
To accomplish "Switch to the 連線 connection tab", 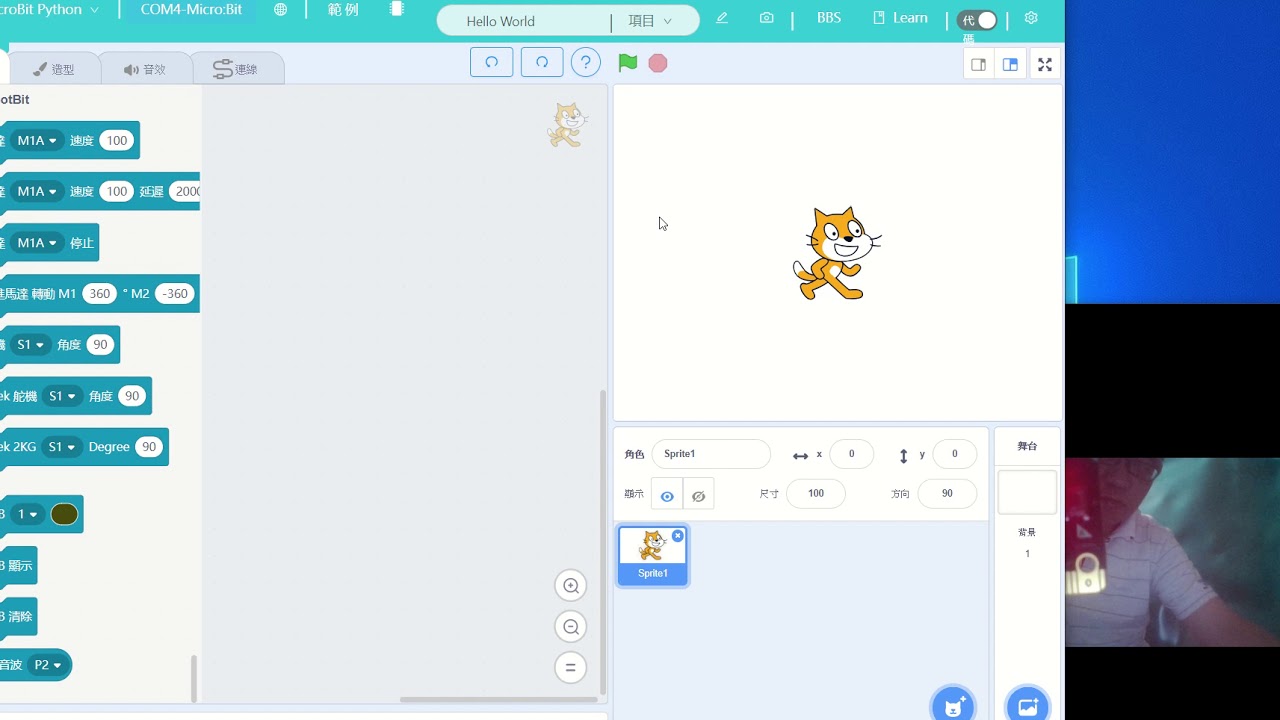I will pyautogui.click(x=236, y=69).
